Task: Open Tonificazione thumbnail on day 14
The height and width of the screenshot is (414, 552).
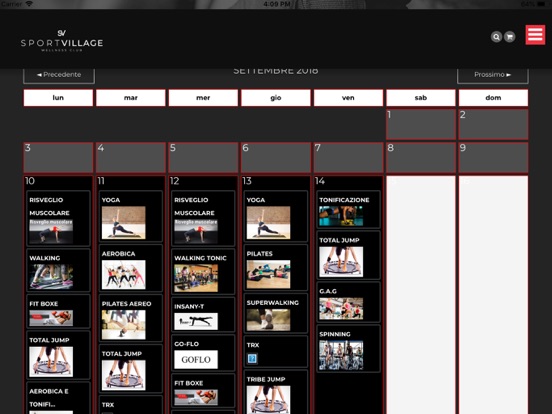Action: (341, 216)
